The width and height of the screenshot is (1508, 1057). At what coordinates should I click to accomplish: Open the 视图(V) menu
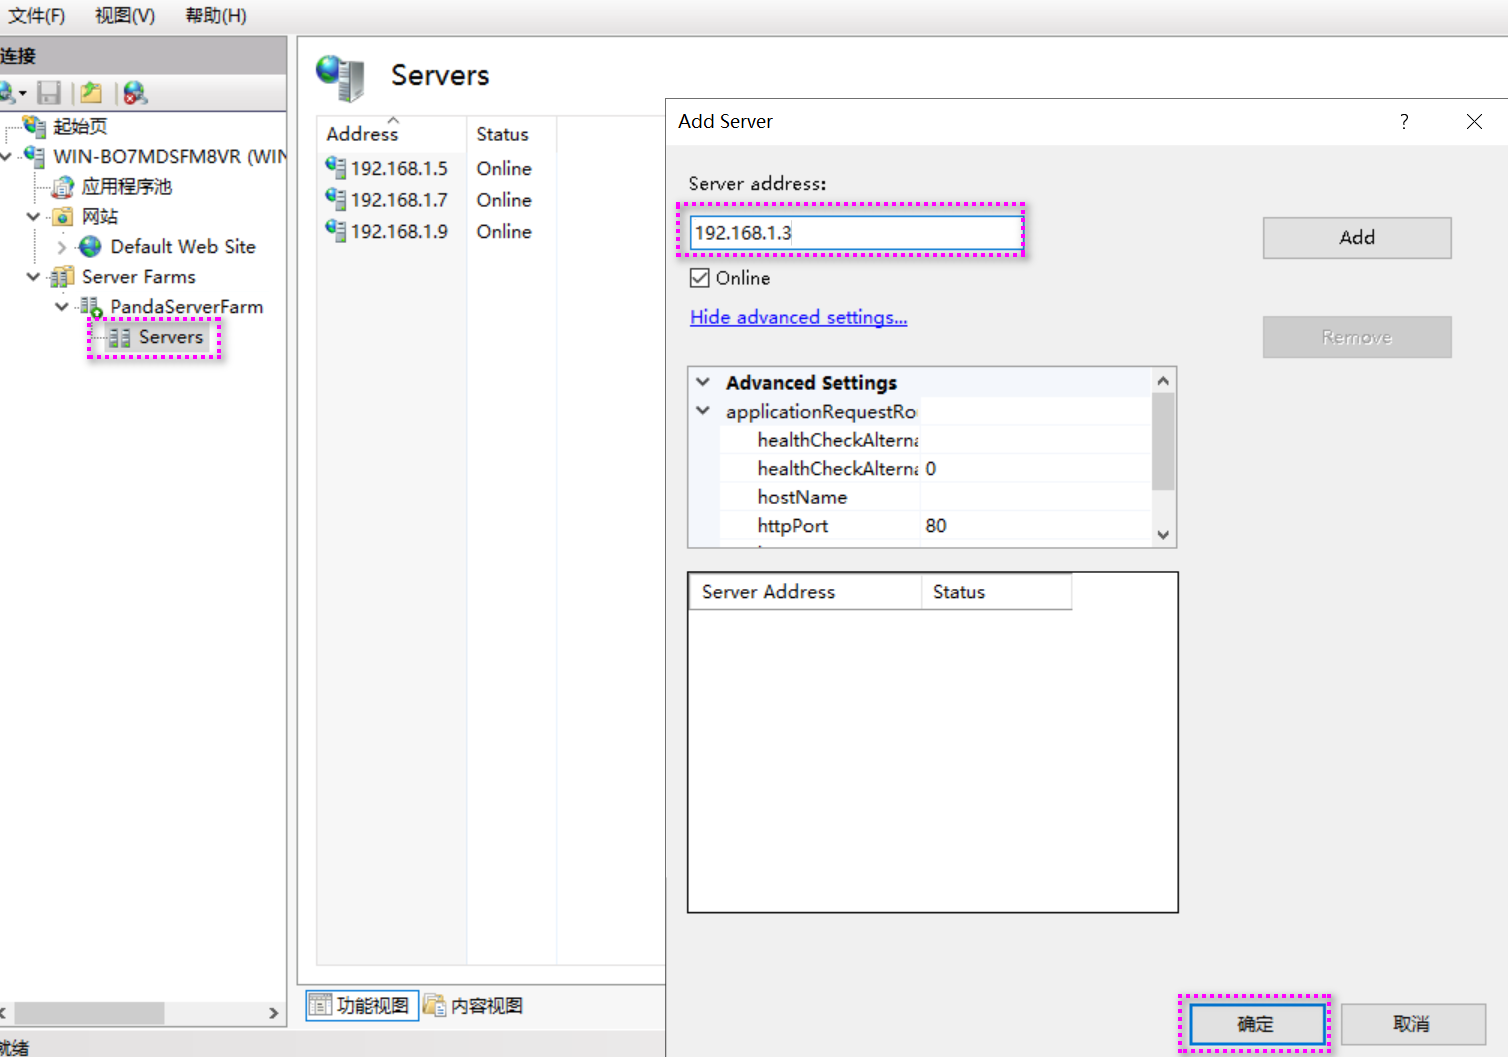125,15
